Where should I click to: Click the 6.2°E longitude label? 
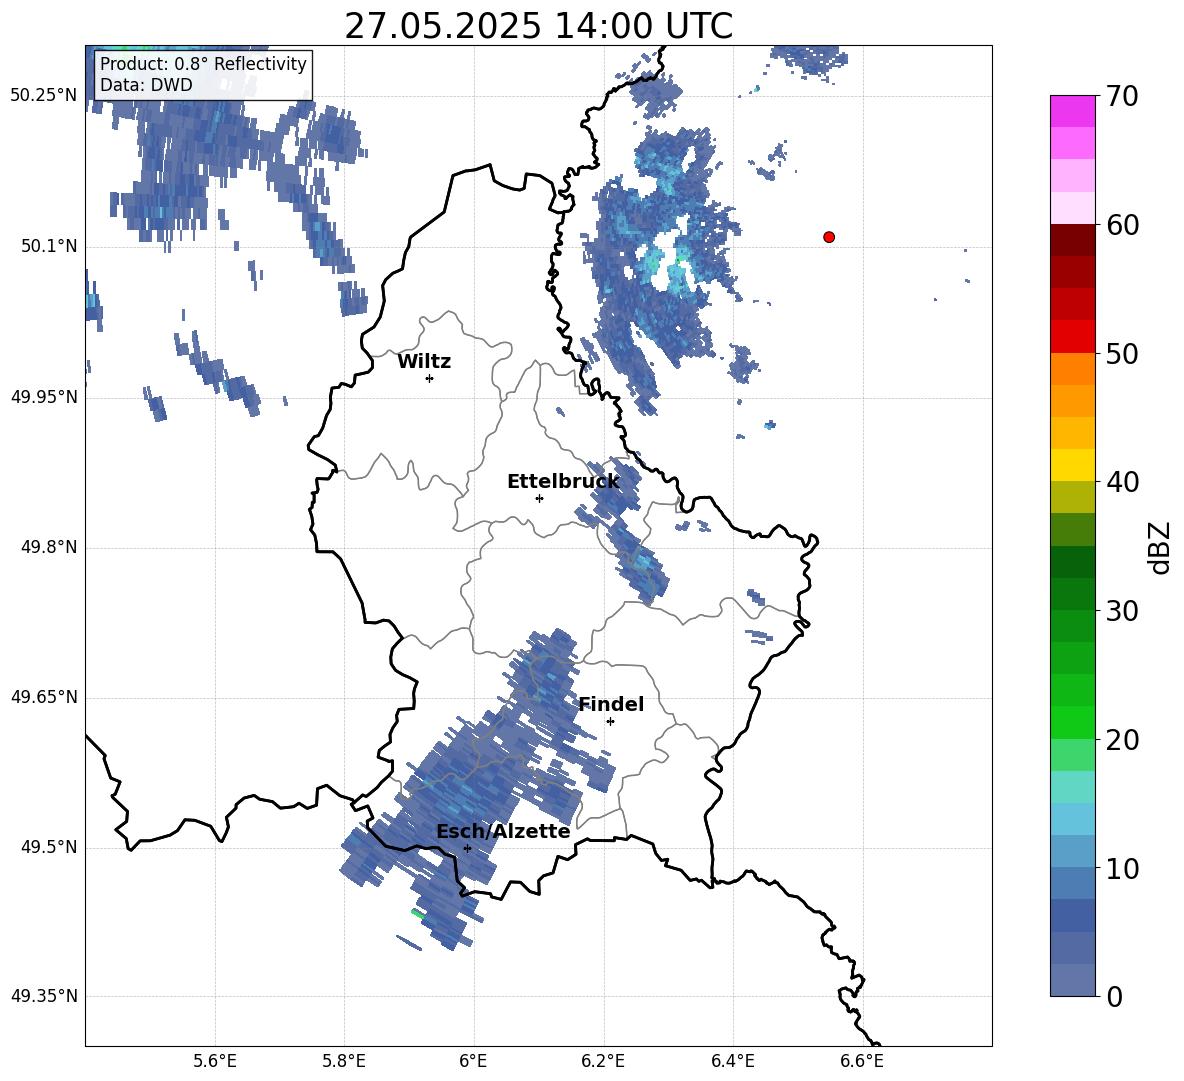coord(603,1061)
